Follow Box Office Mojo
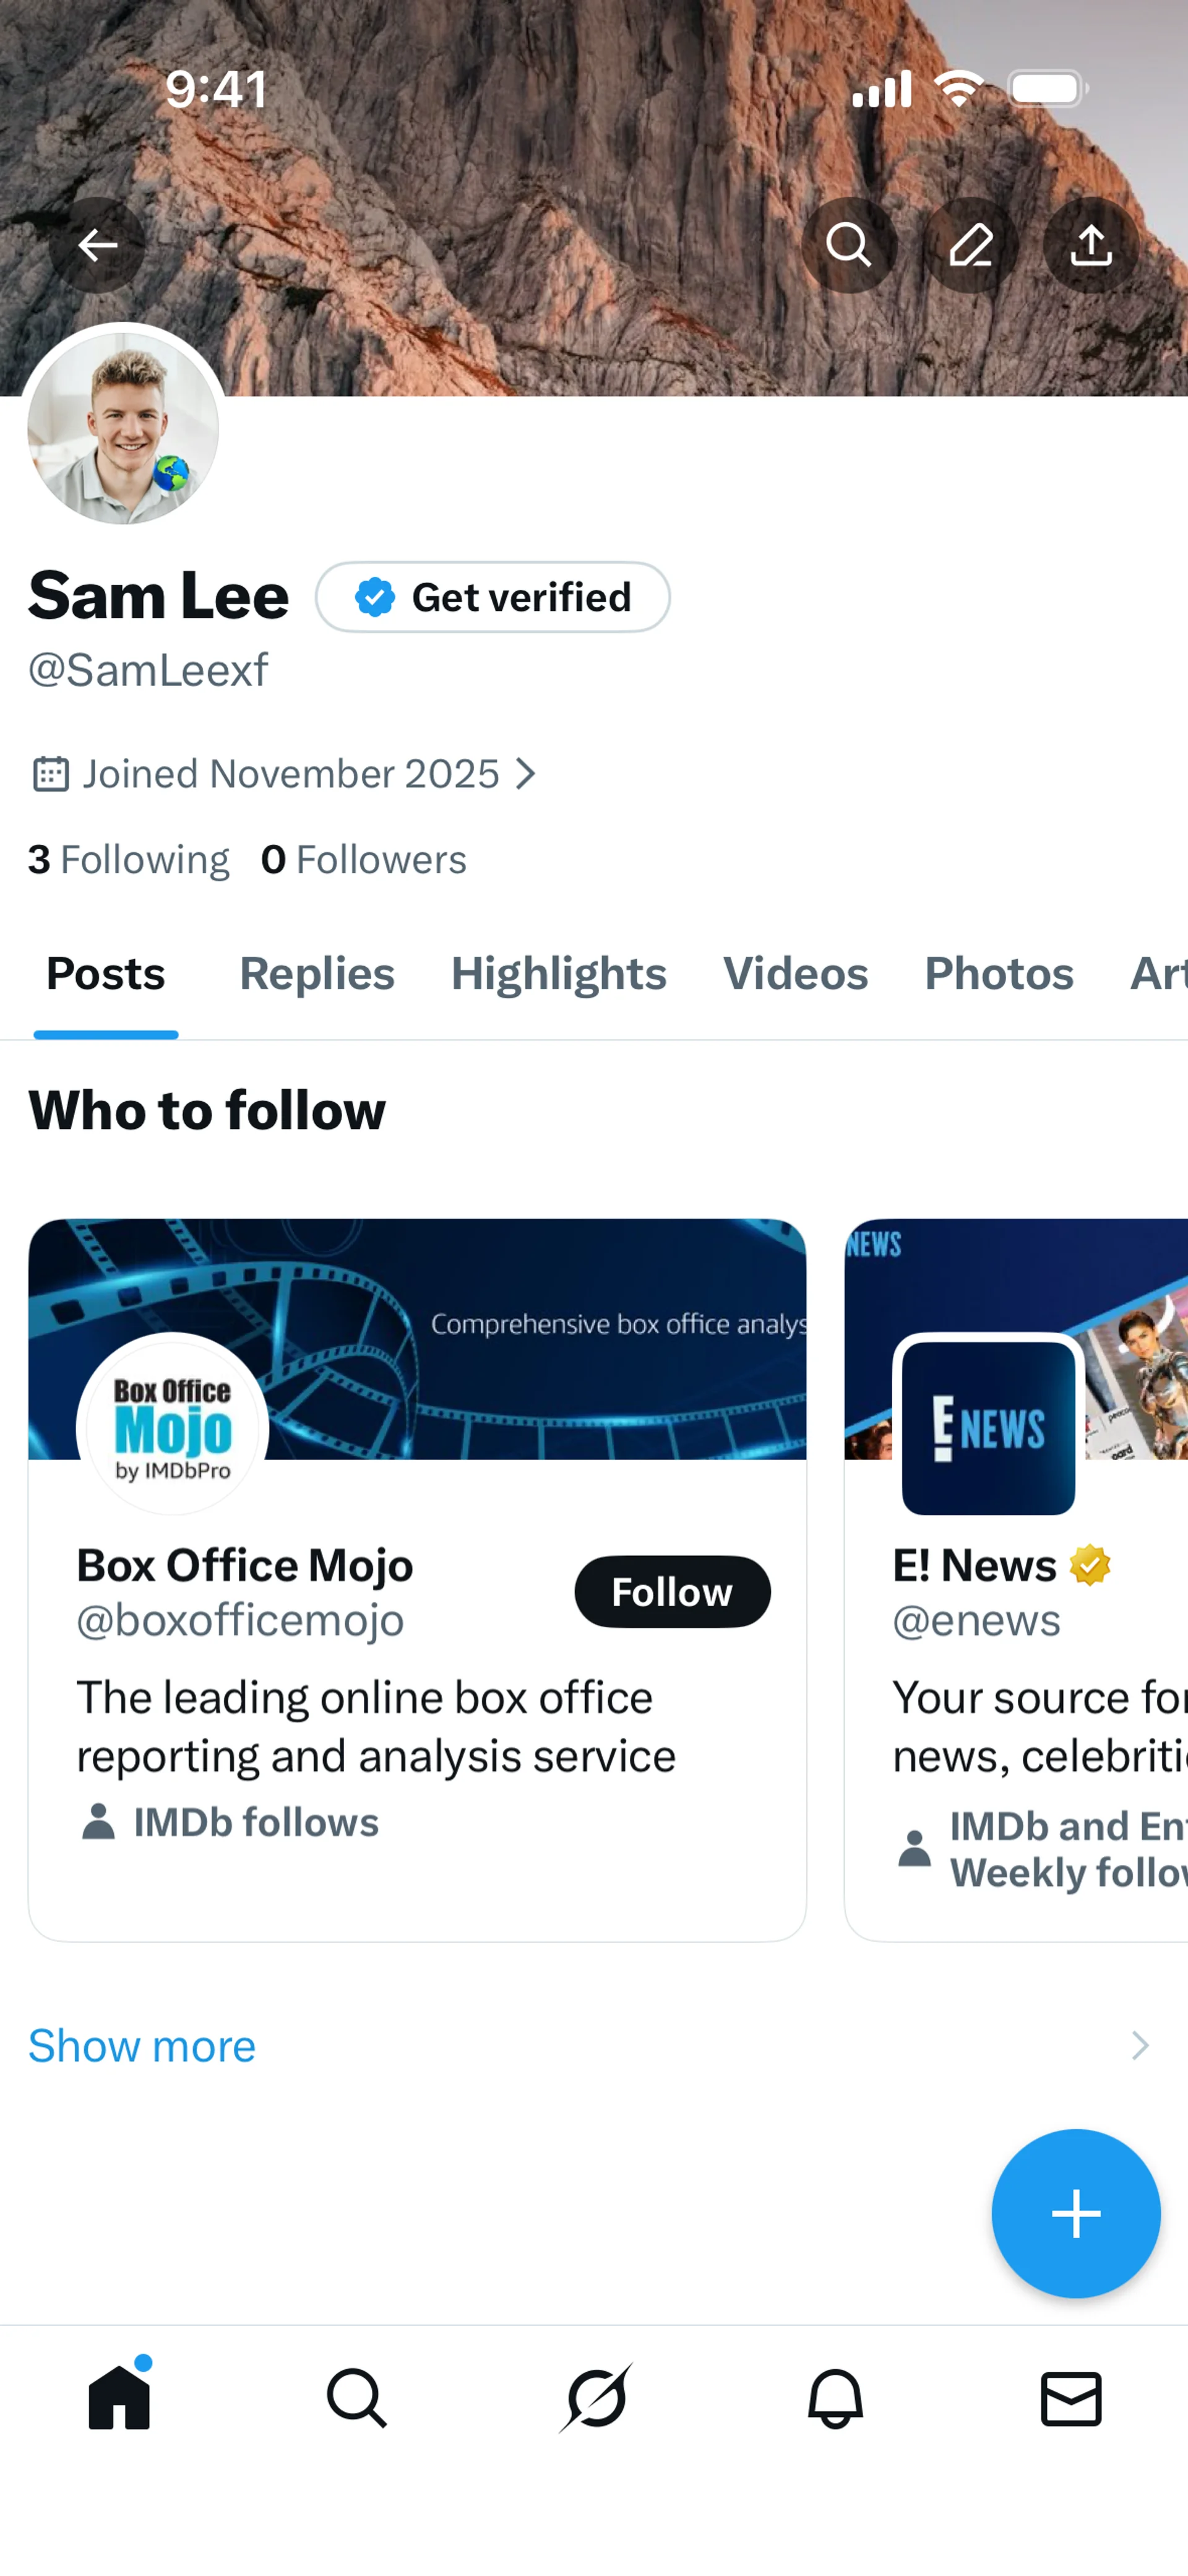Screen dimensions: 1188x2576 672,1591
